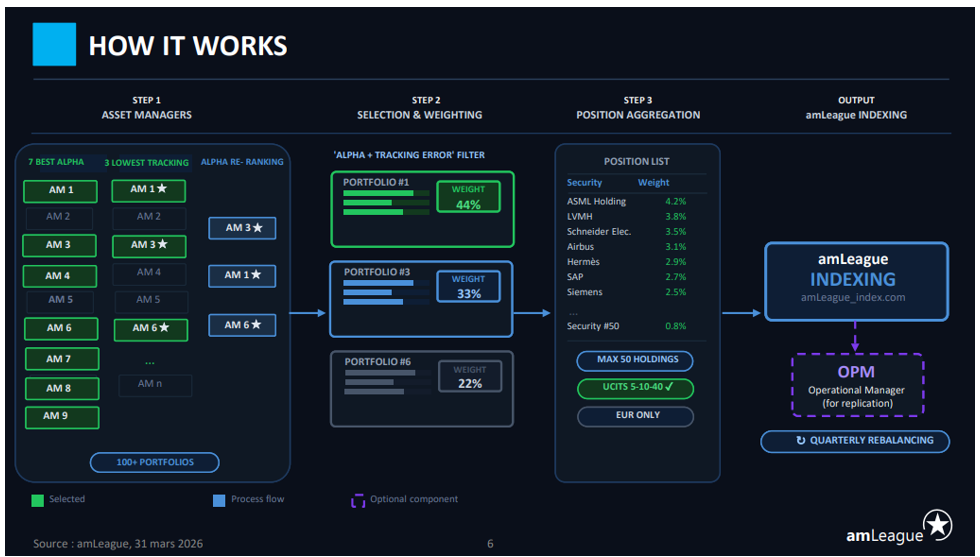Select the Security #50 row
980x557 pixels.
(626, 326)
